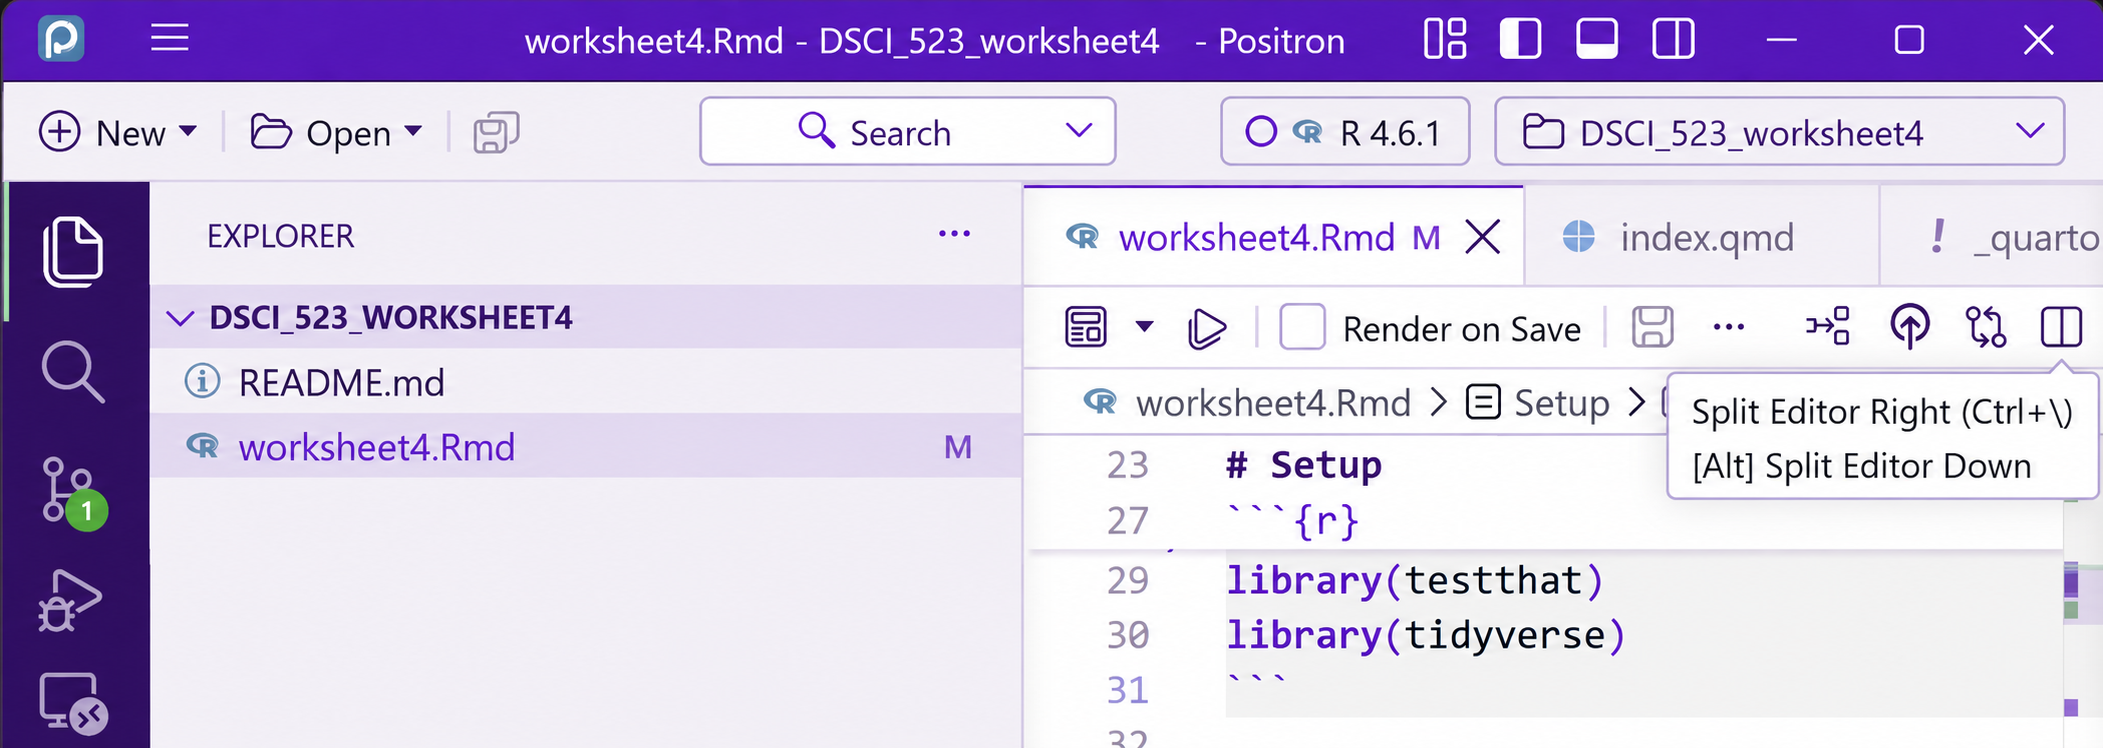The image size is (2103, 748).
Task: Click the Positron logo icon
Action: click(61, 40)
